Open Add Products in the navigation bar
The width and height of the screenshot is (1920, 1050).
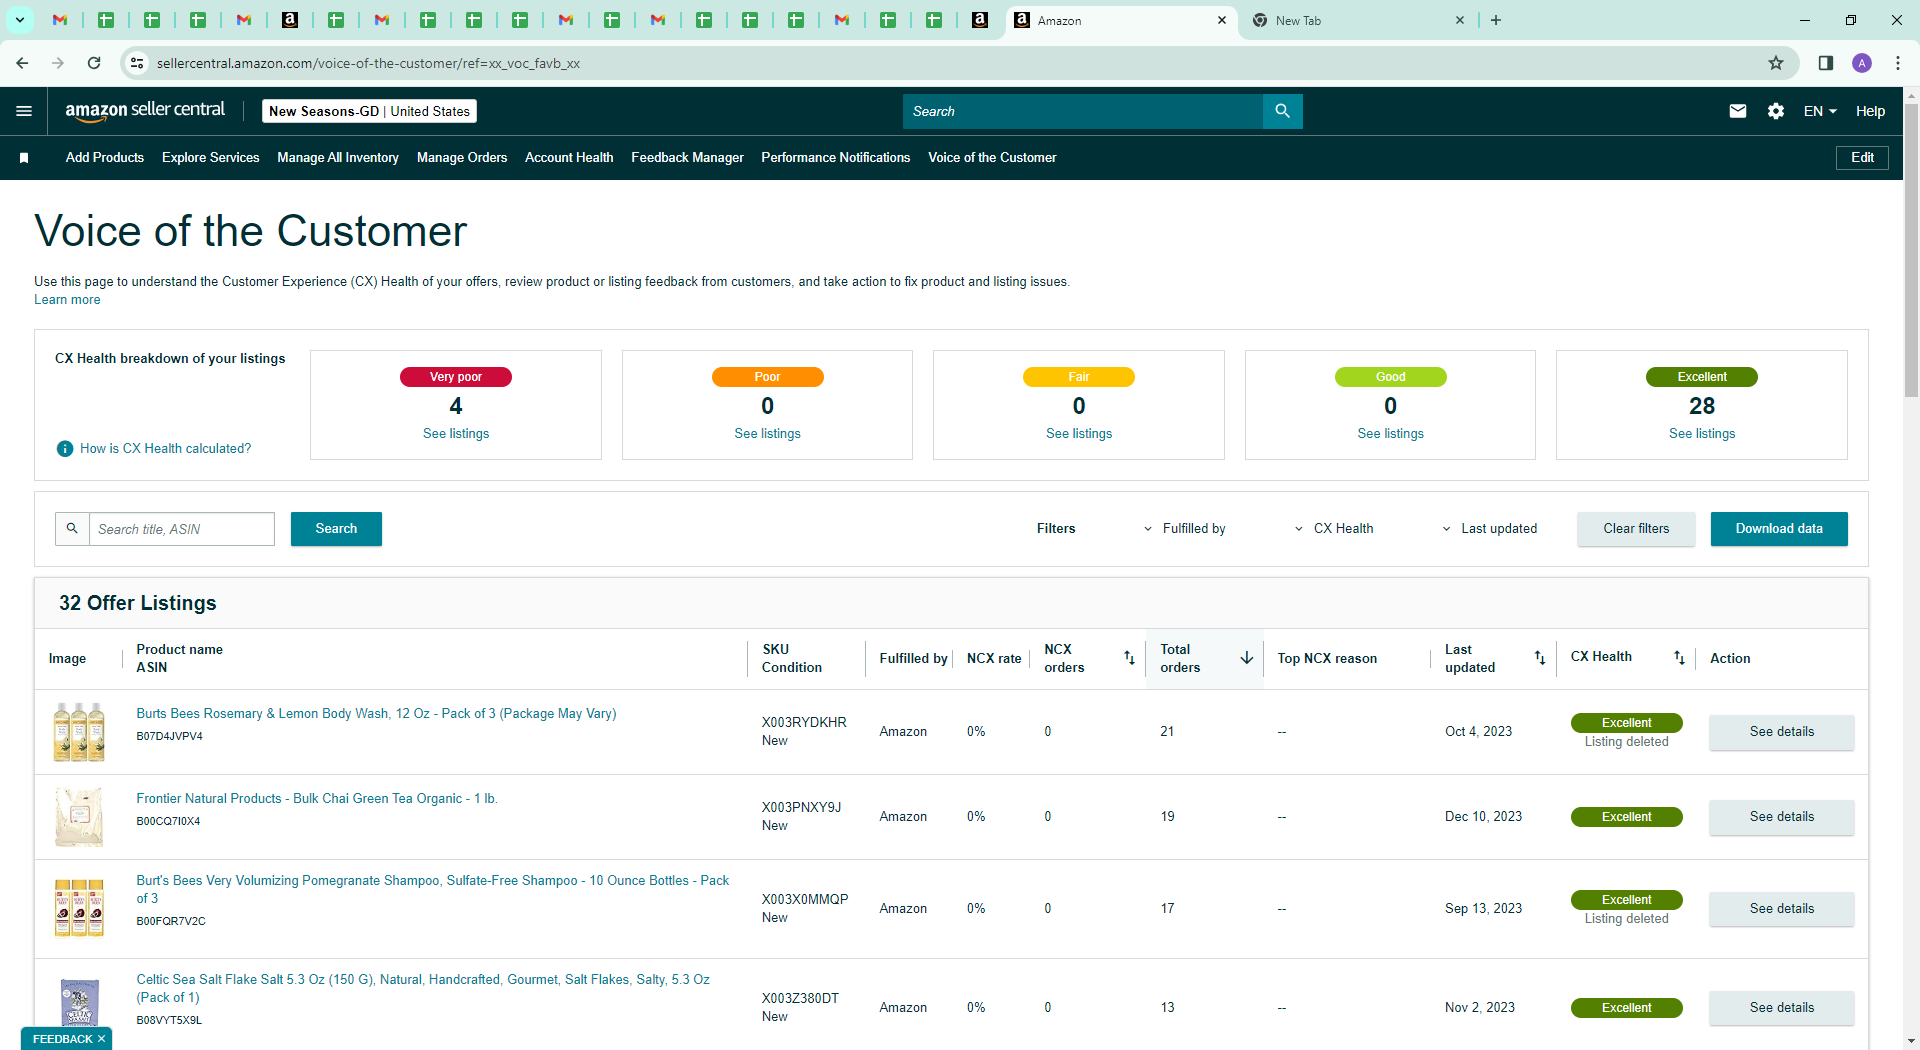tap(105, 158)
